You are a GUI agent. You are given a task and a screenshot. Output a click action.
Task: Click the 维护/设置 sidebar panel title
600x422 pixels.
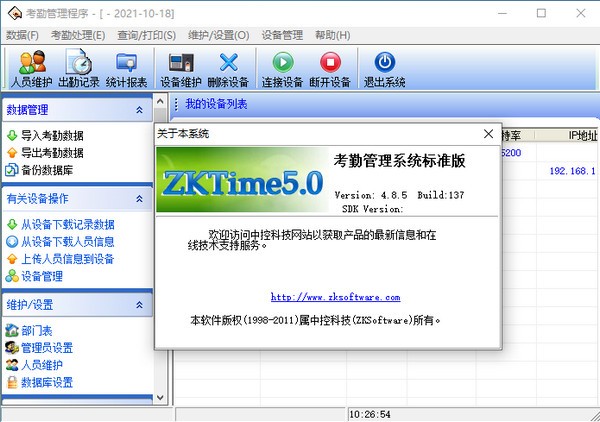click(x=30, y=305)
